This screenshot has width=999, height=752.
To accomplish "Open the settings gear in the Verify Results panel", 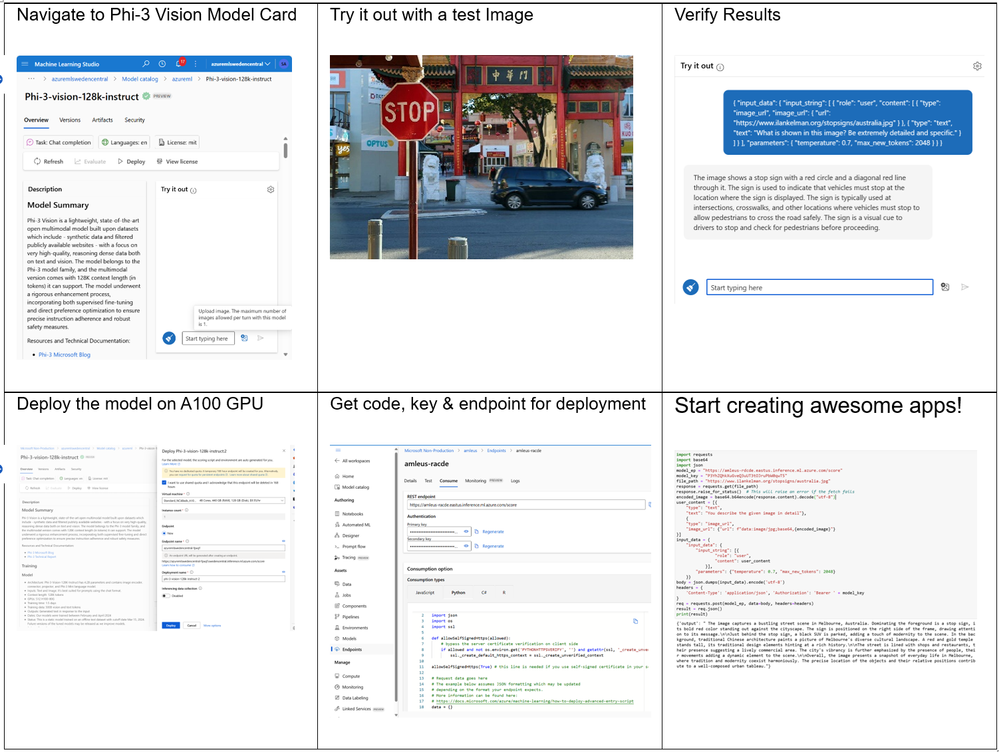I will (977, 66).
